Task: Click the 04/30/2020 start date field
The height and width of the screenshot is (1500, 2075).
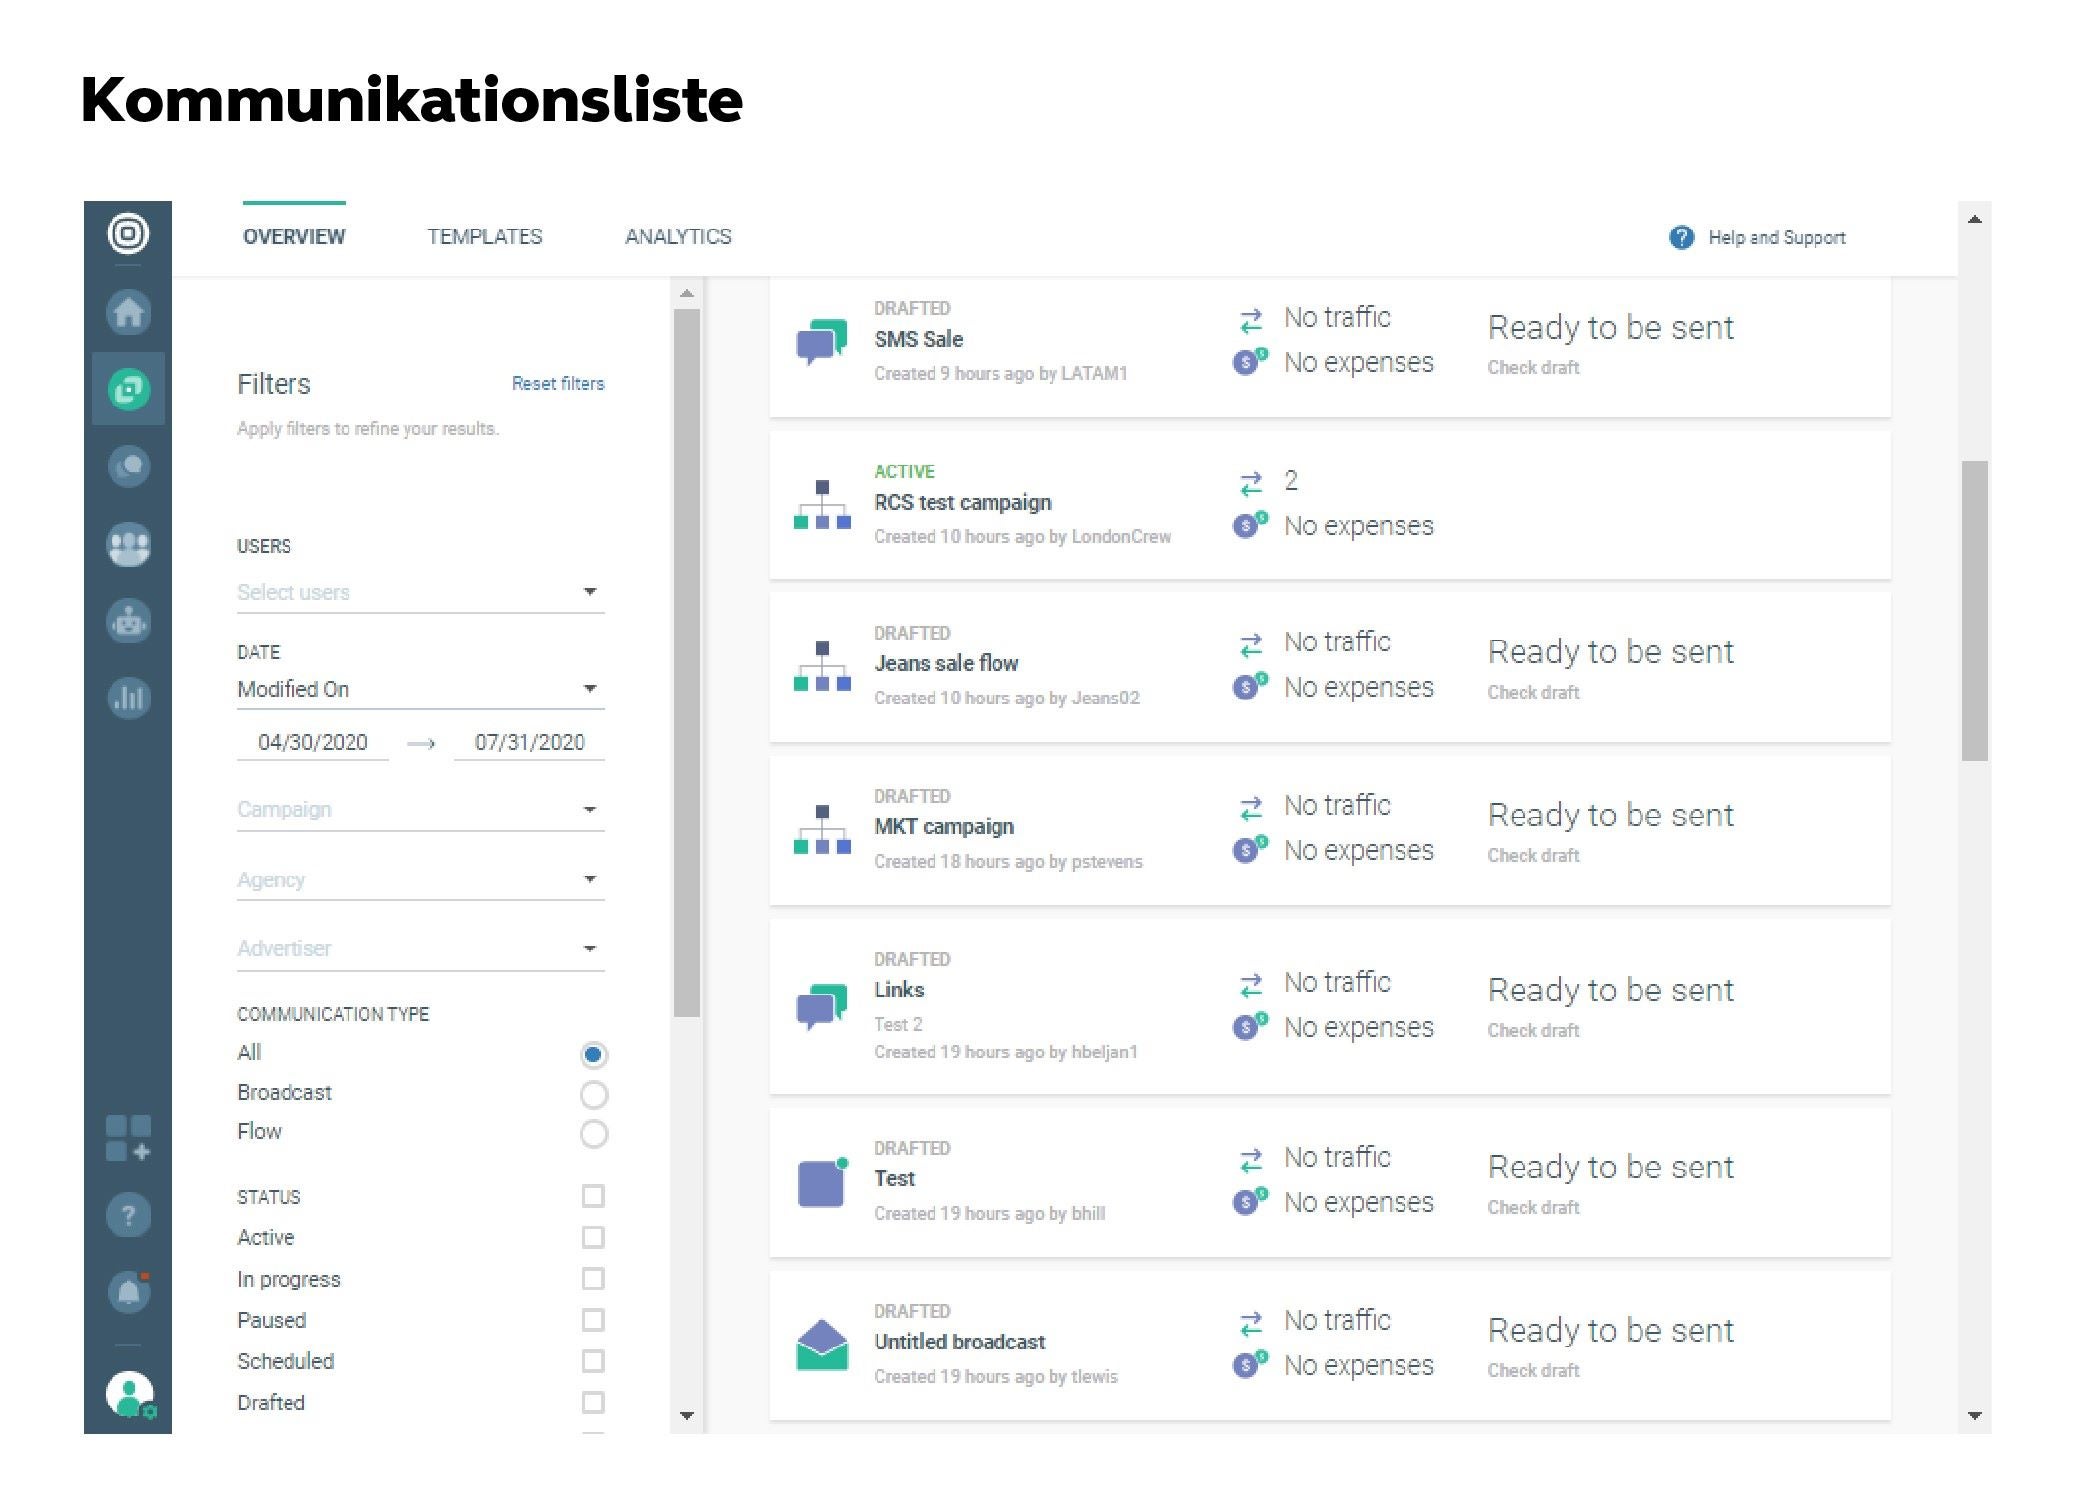Action: click(312, 742)
